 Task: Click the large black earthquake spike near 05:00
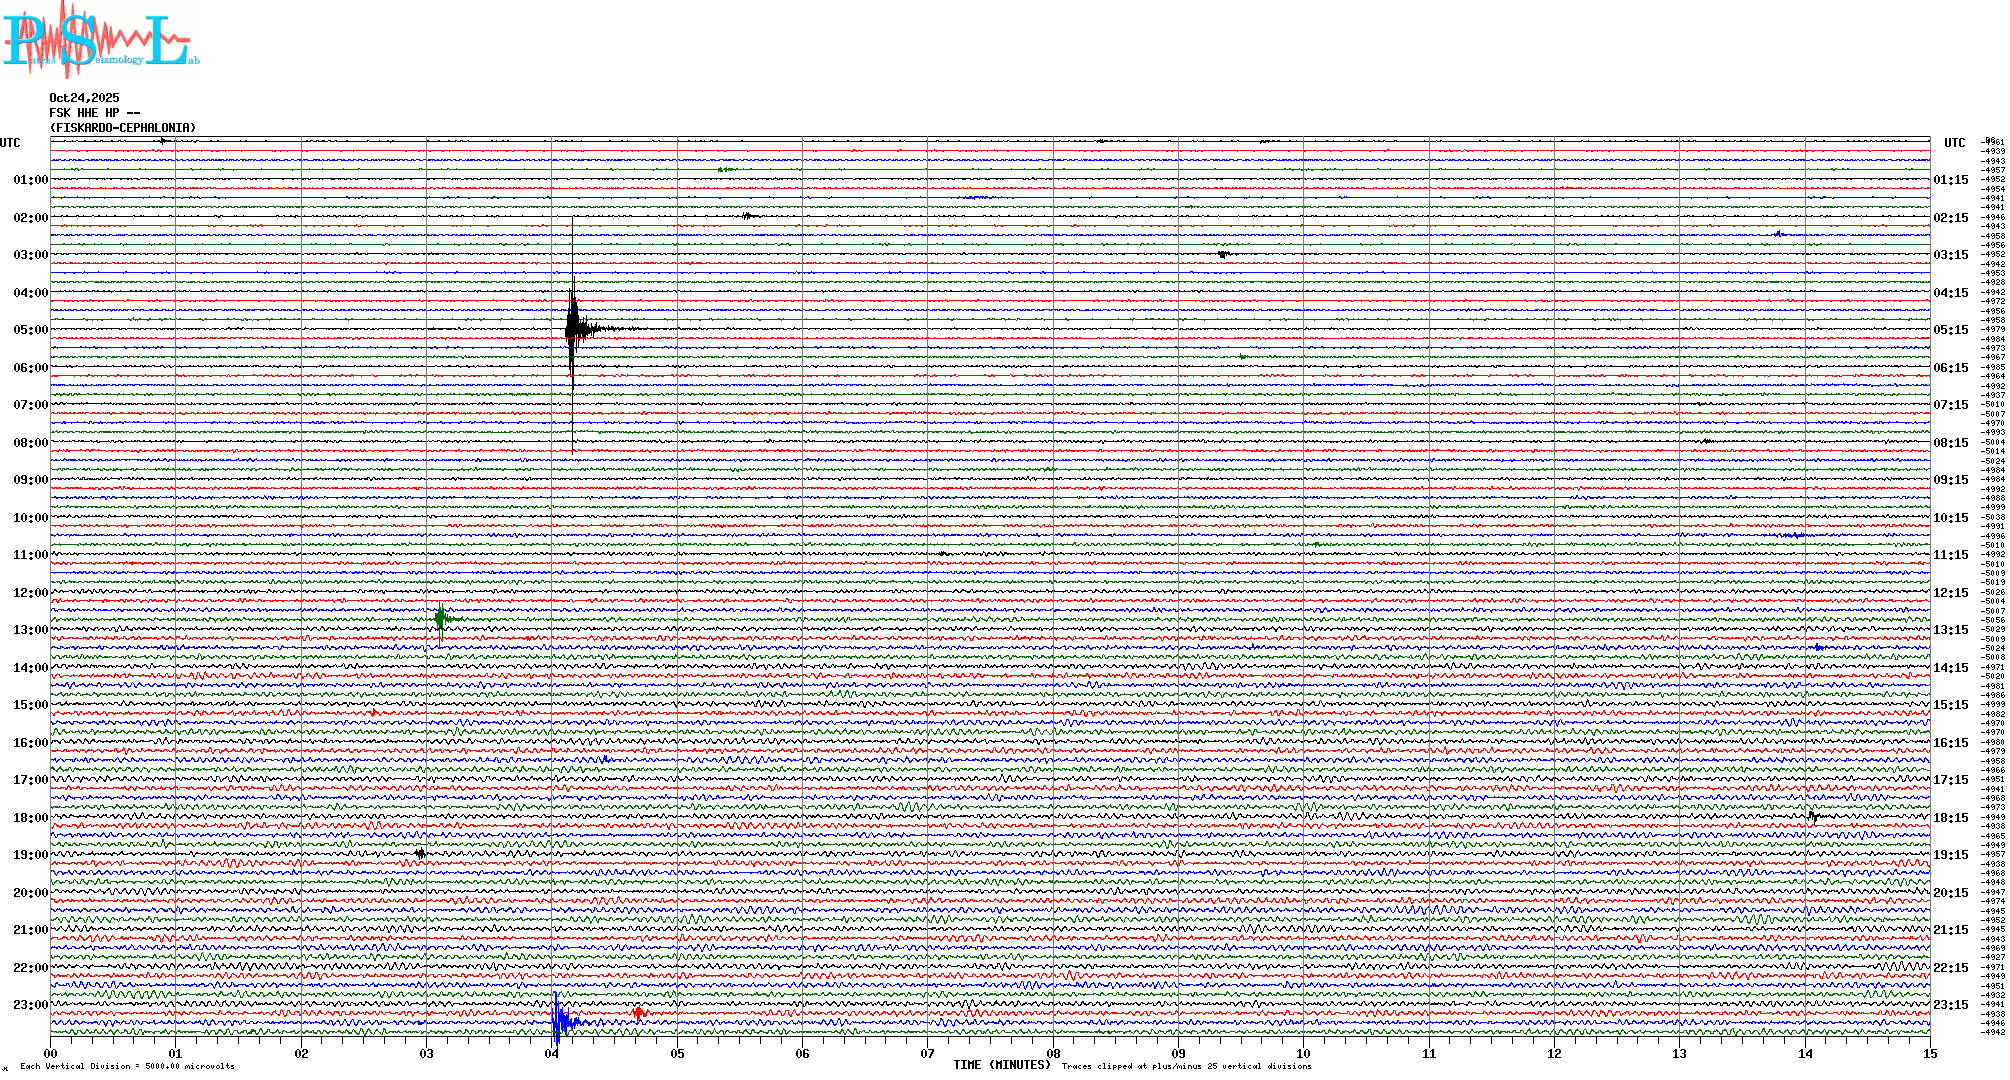tap(572, 329)
